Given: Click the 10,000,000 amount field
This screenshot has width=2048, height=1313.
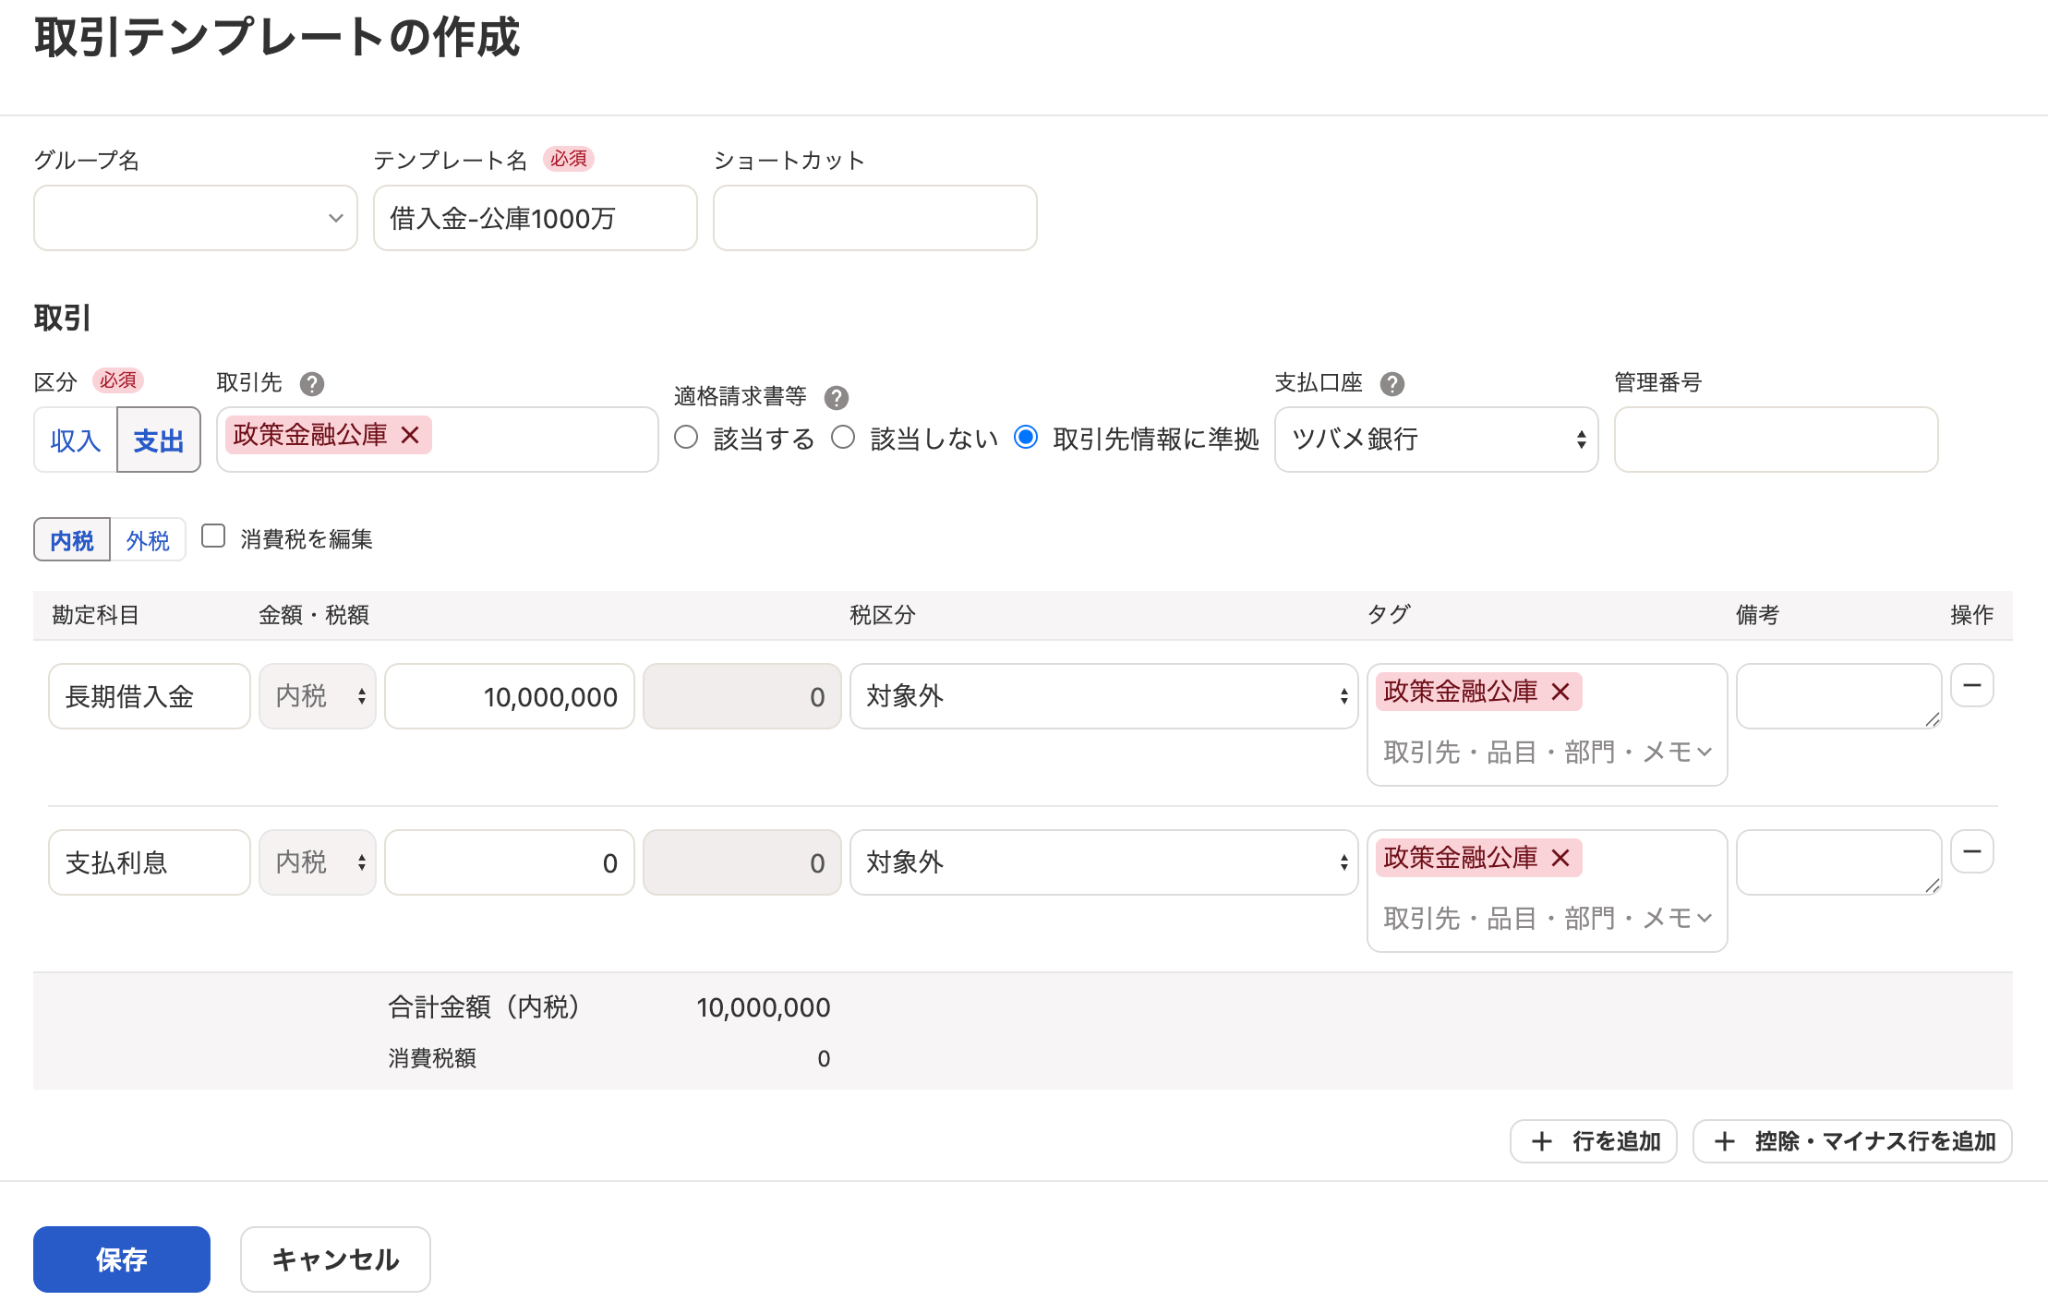Looking at the screenshot, I should 510,697.
